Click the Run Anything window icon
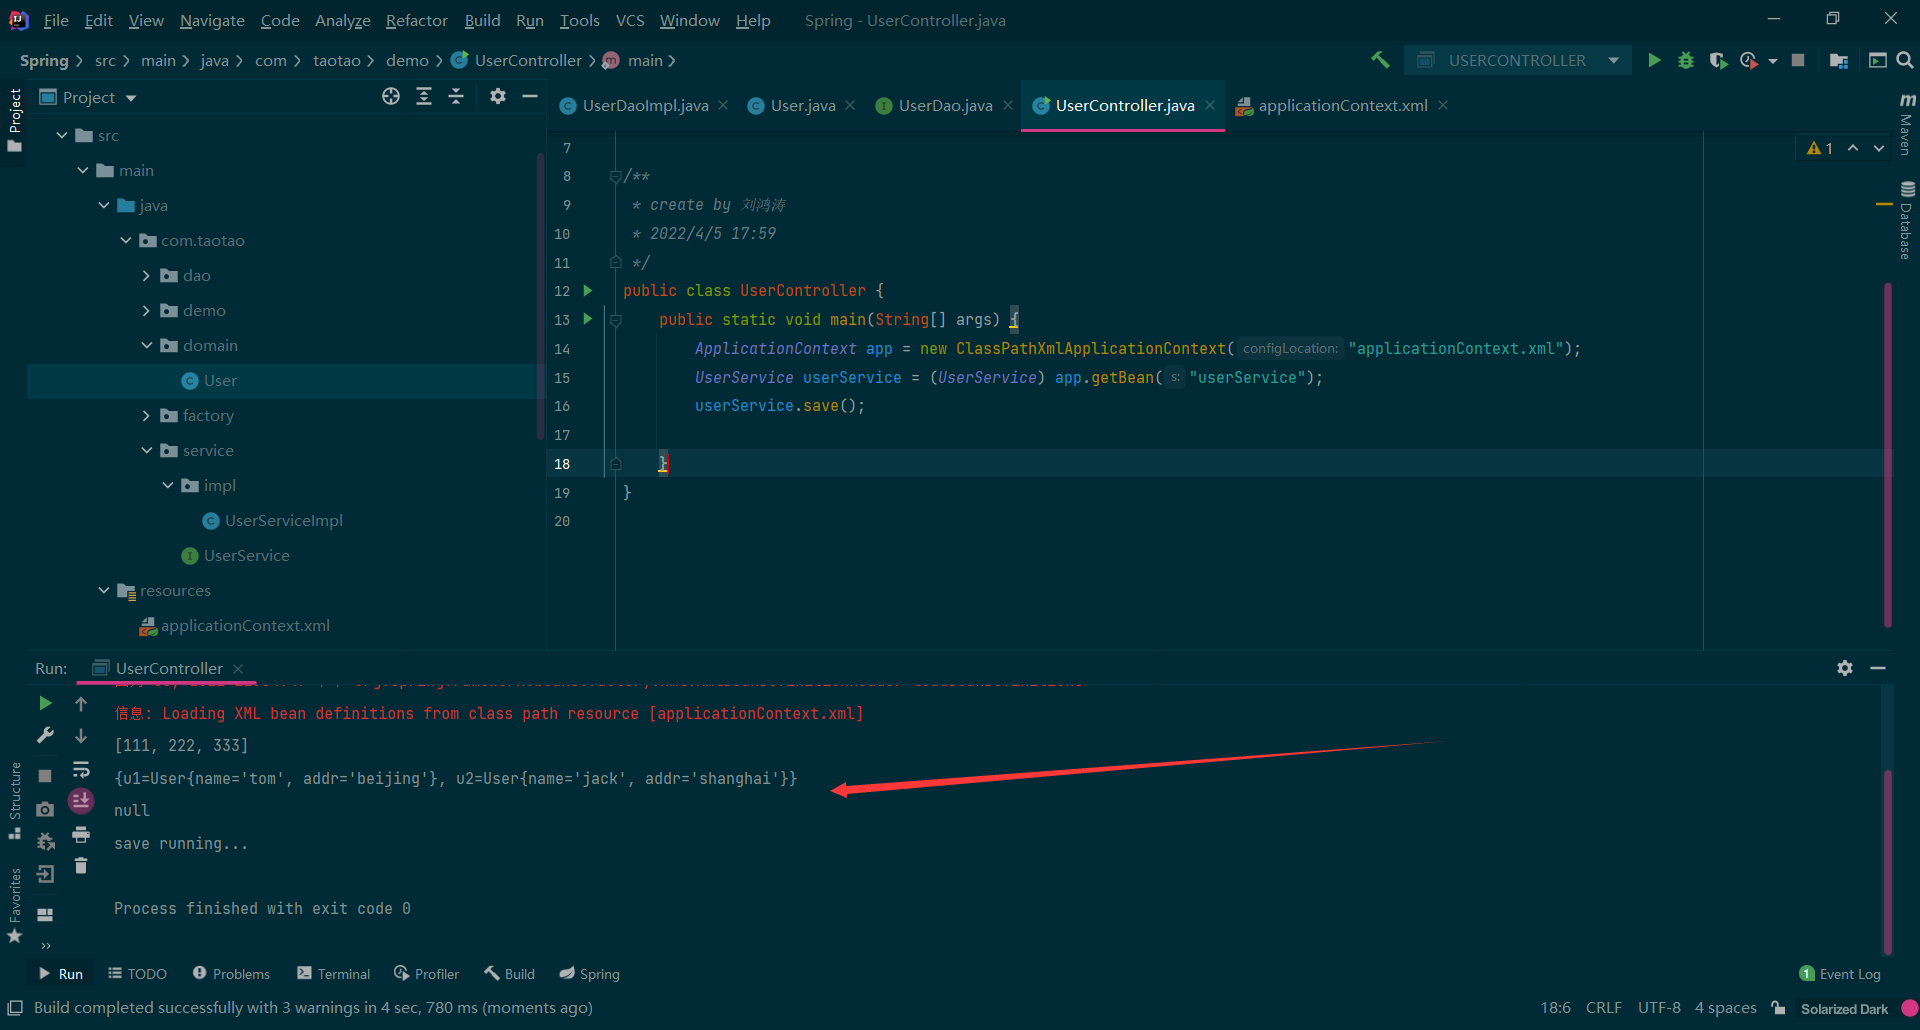Screen dimensions: 1920x1030 [1878, 60]
